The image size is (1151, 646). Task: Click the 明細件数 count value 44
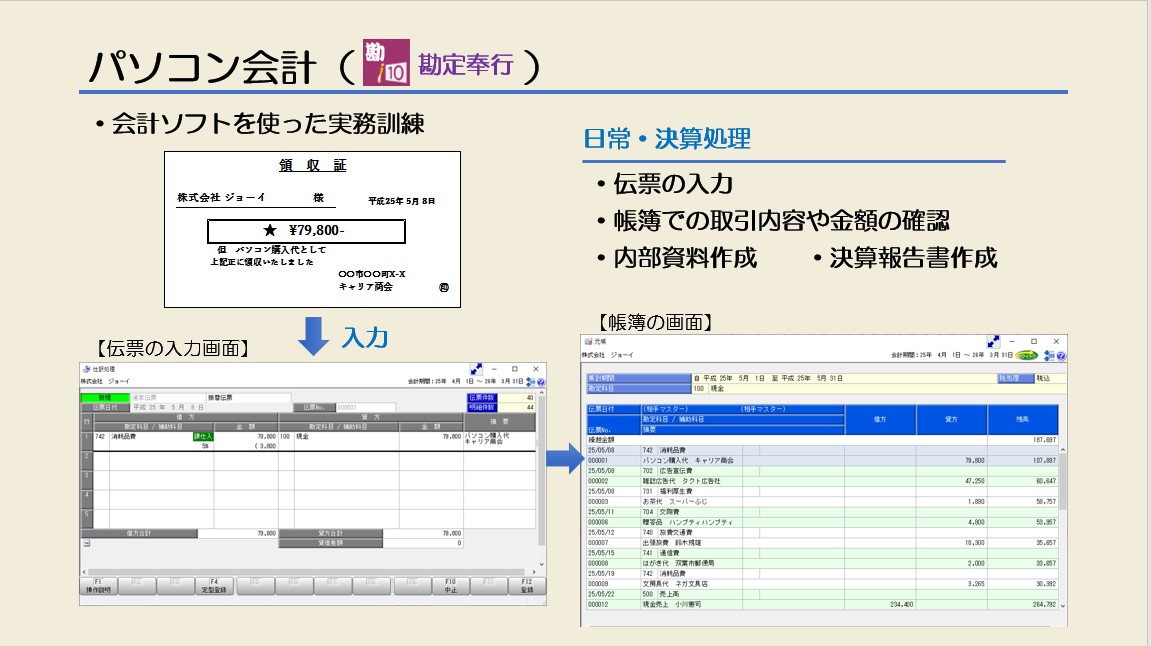pyautogui.click(x=517, y=407)
